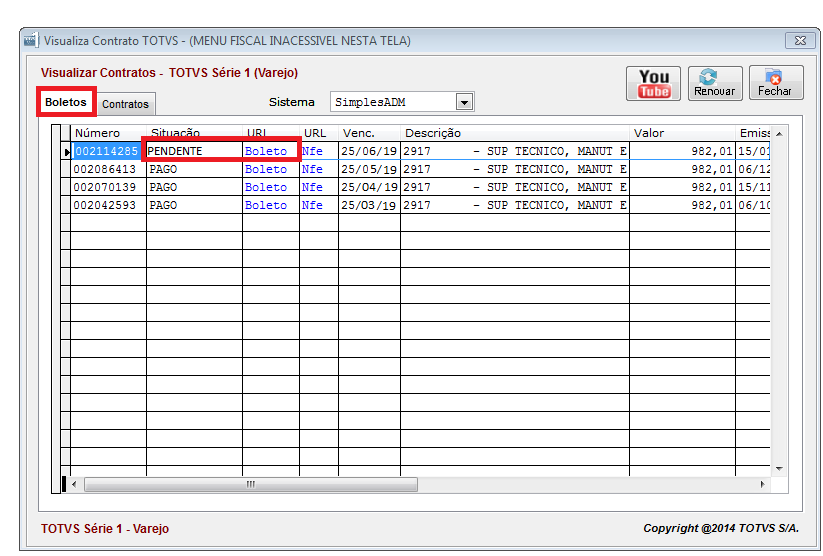Viewport: 823px width, 556px height.
Task: Open Nfe link for row 002114285
Action: [312, 151]
